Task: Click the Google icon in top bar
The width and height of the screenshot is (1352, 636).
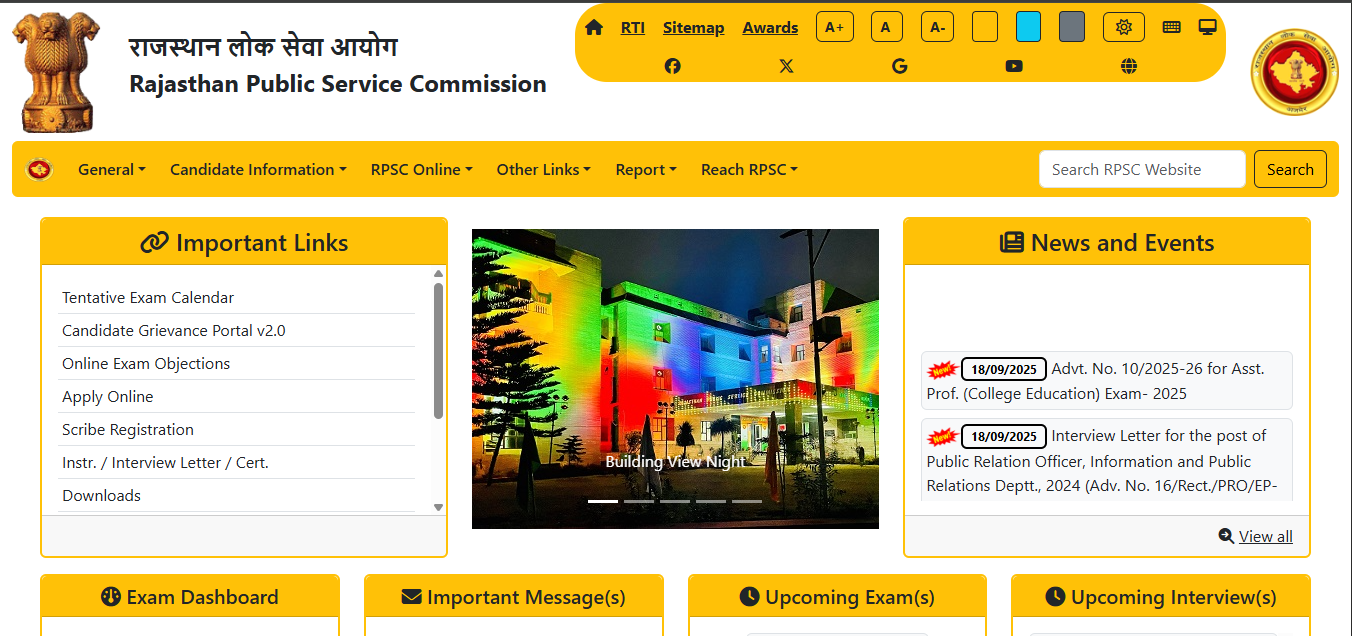Action: click(900, 66)
